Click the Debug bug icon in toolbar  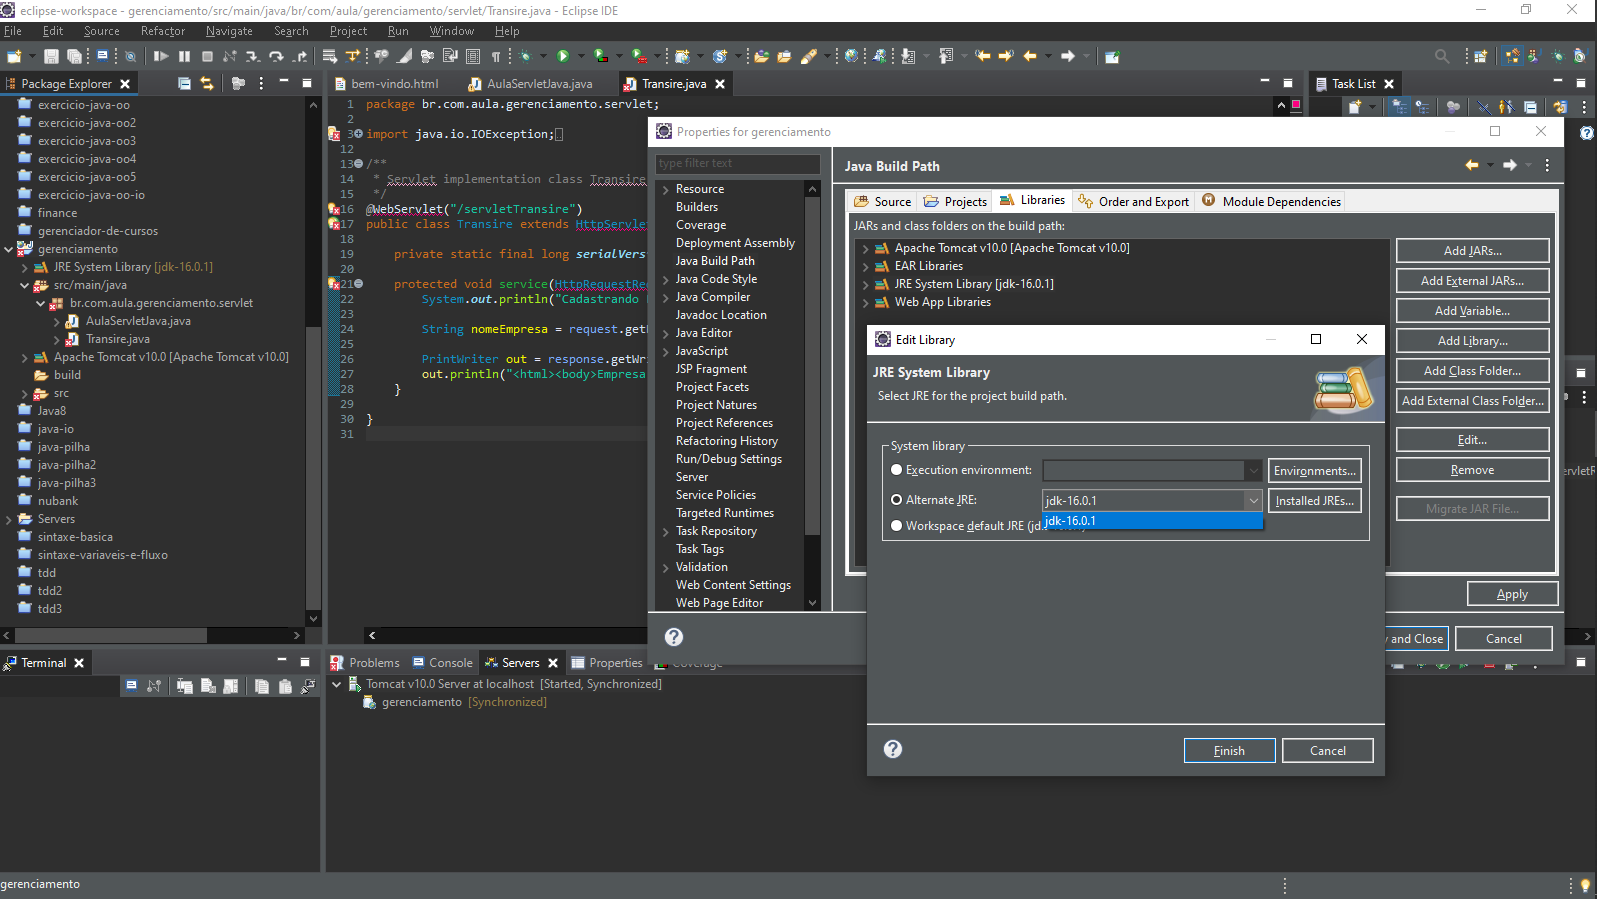pyautogui.click(x=525, y=57)
